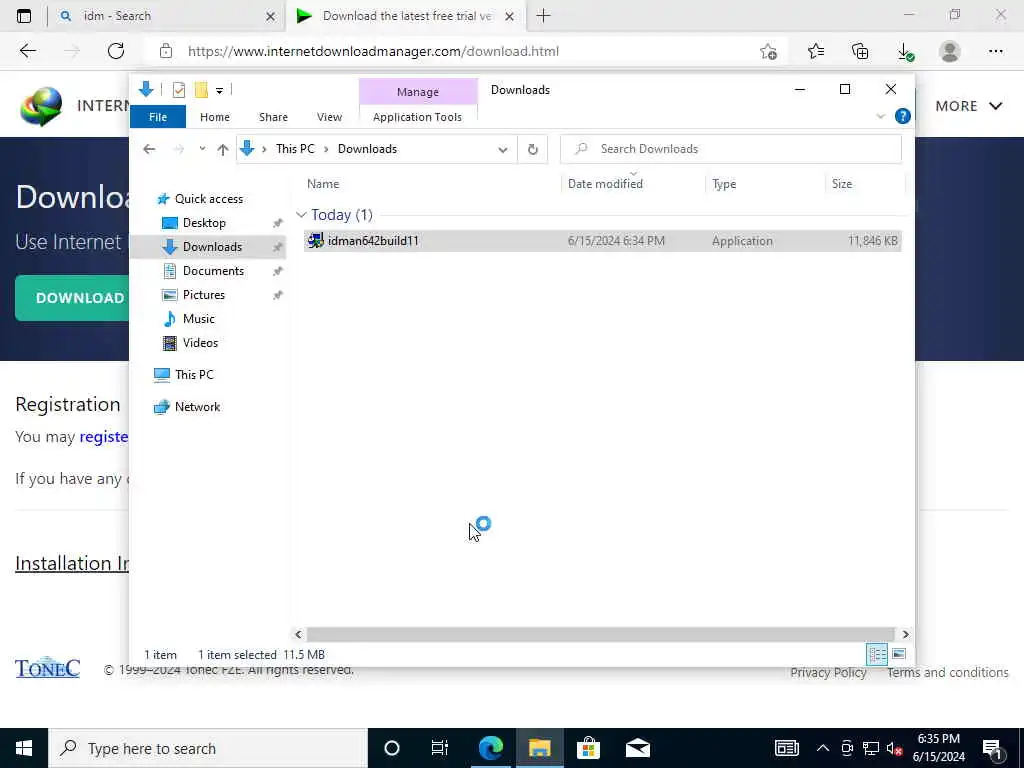The image size is (1024, 768).
Task: Switch to the View ribbon tab
Action: pos(329,117)
